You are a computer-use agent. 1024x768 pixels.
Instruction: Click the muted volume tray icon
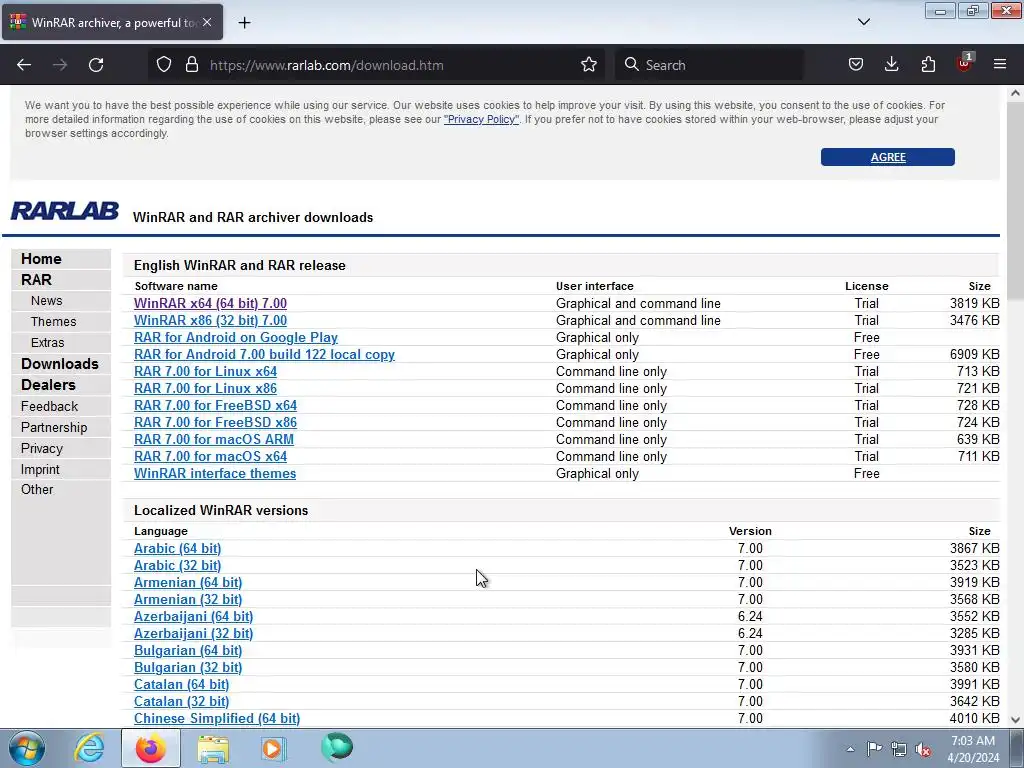pos(923,749)
